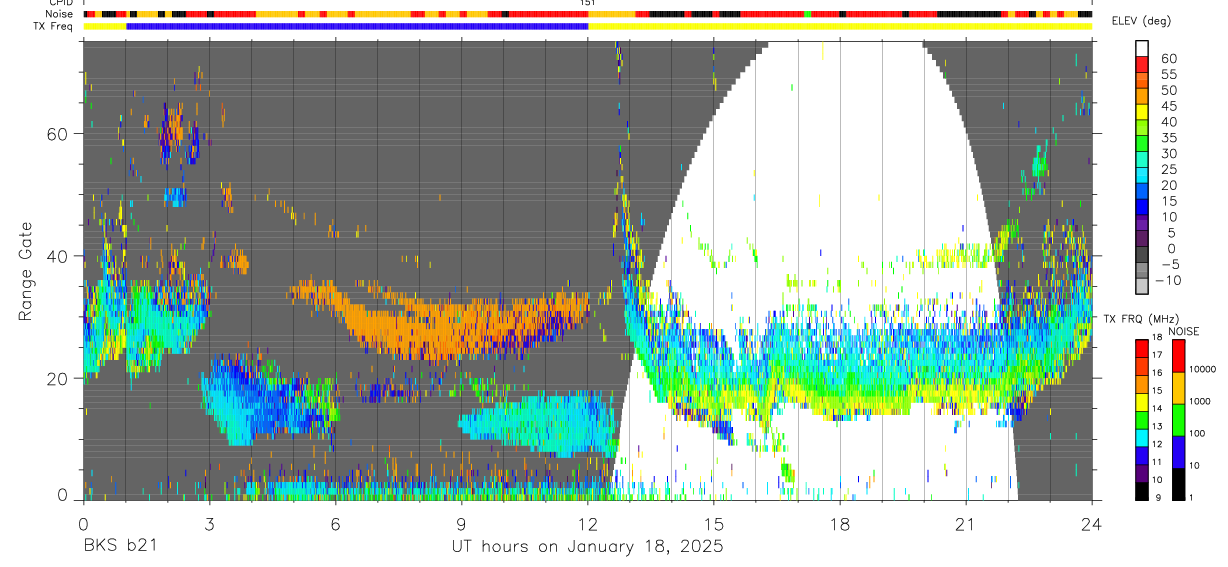
Task: Click the 'Range Gate' y-axis label
Action: click(x=27, y=270)
